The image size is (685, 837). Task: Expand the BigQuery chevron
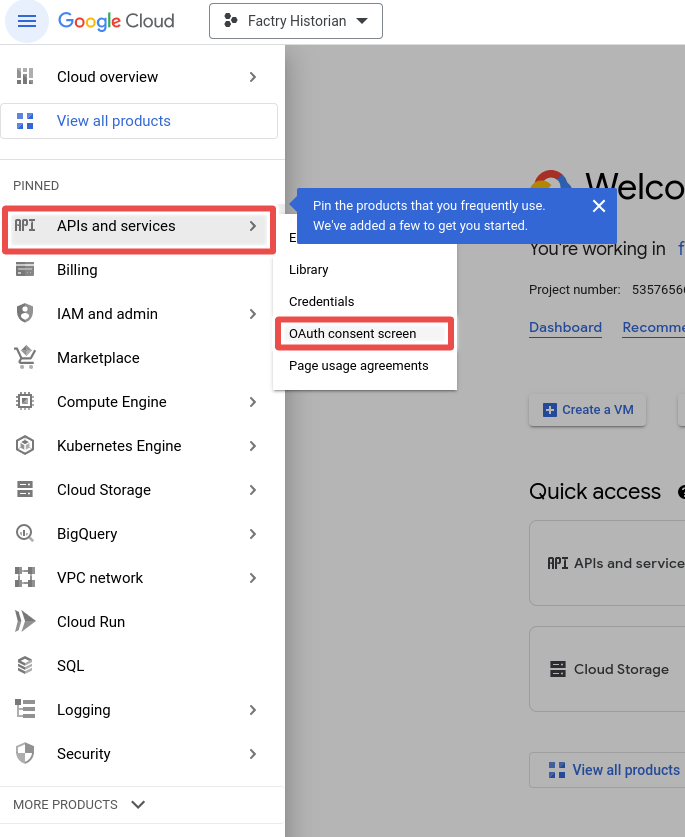253,534
